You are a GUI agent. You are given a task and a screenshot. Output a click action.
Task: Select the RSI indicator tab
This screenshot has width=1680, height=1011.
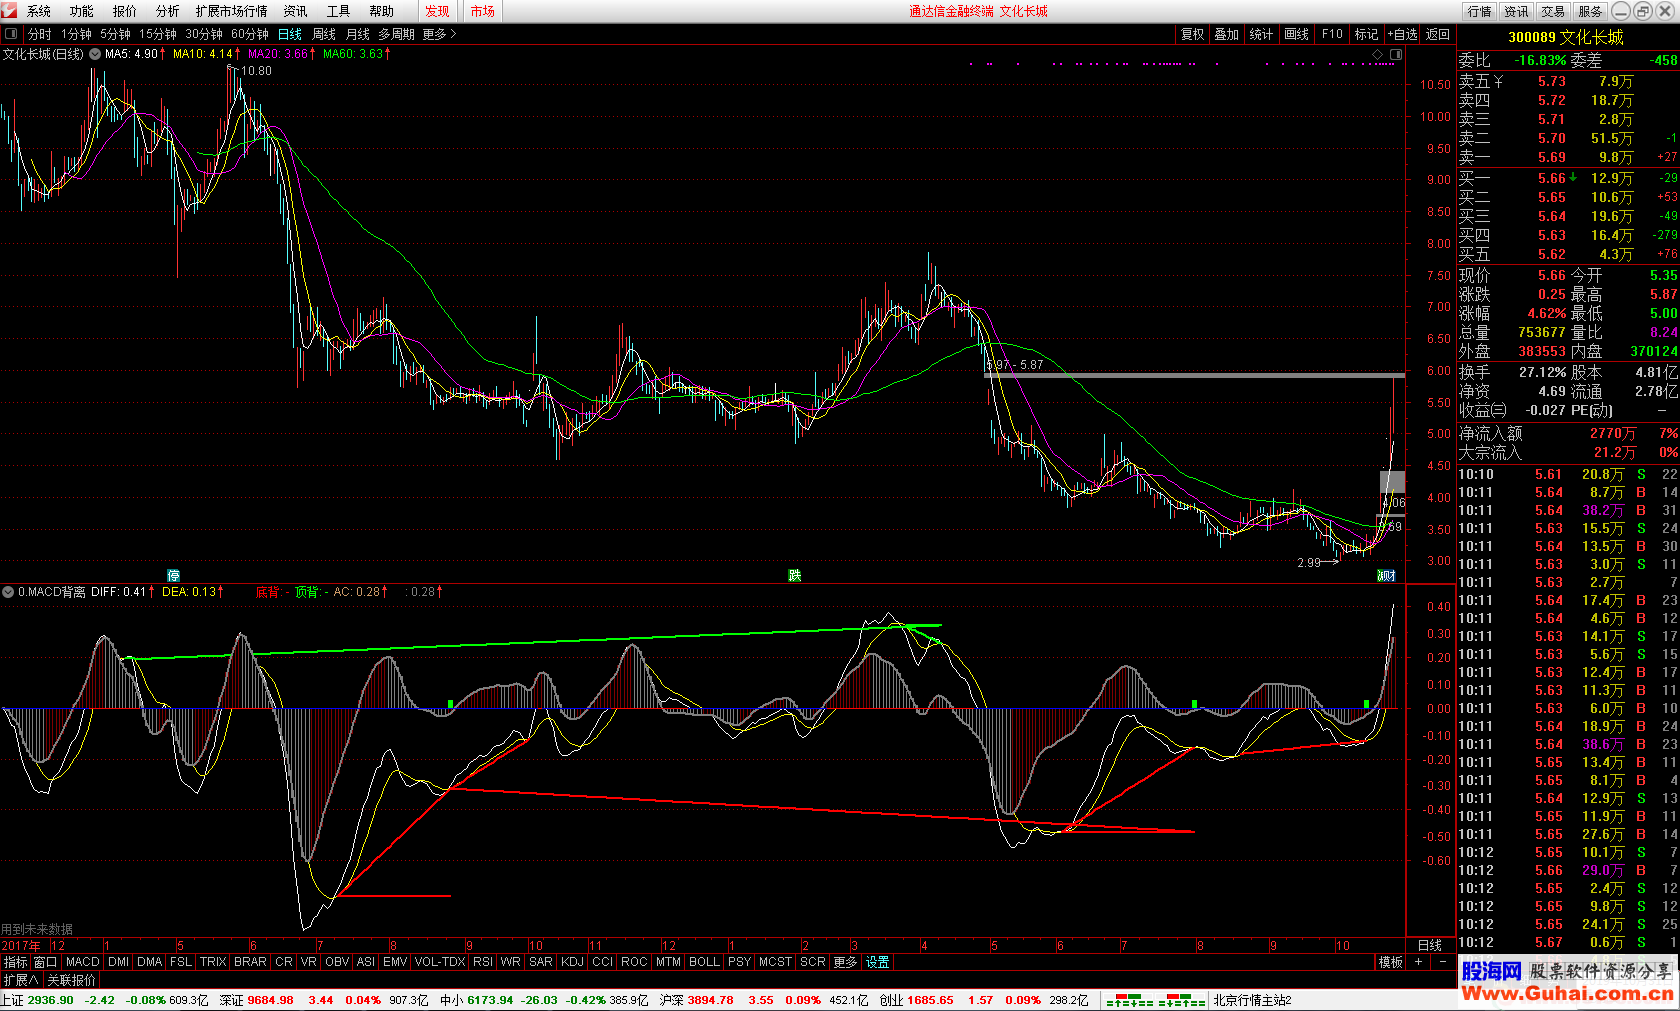coord(483,962)
